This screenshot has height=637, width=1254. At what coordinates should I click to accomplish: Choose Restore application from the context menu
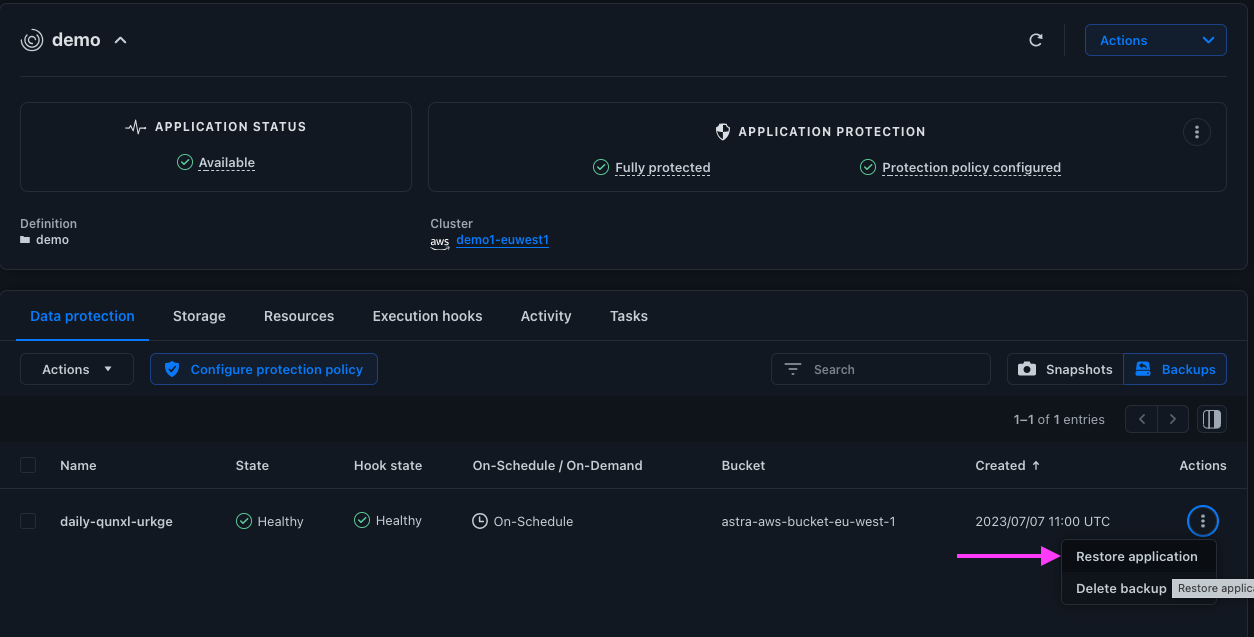1139,556
